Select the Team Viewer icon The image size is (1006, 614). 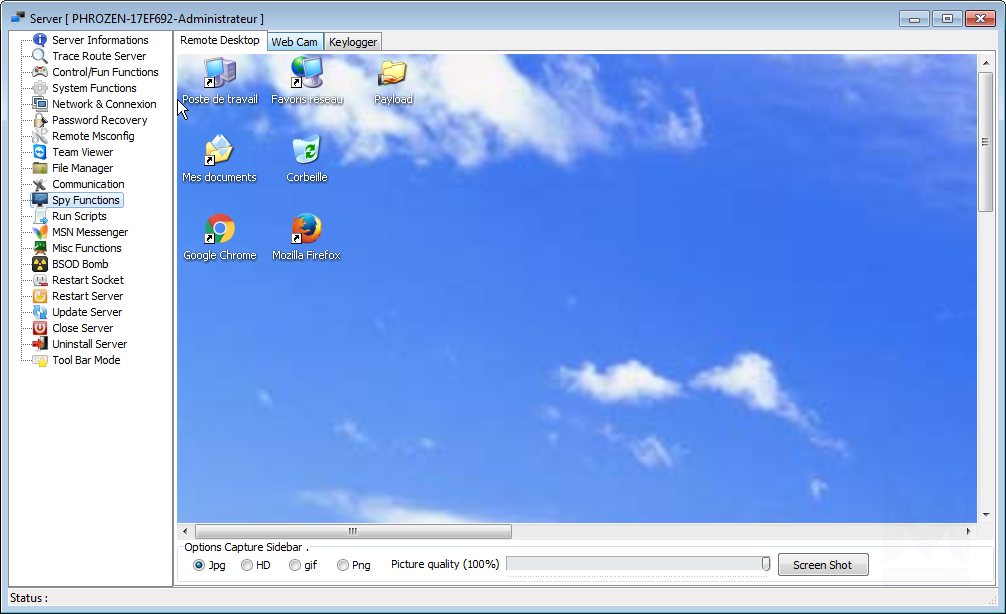coord(40,152)
